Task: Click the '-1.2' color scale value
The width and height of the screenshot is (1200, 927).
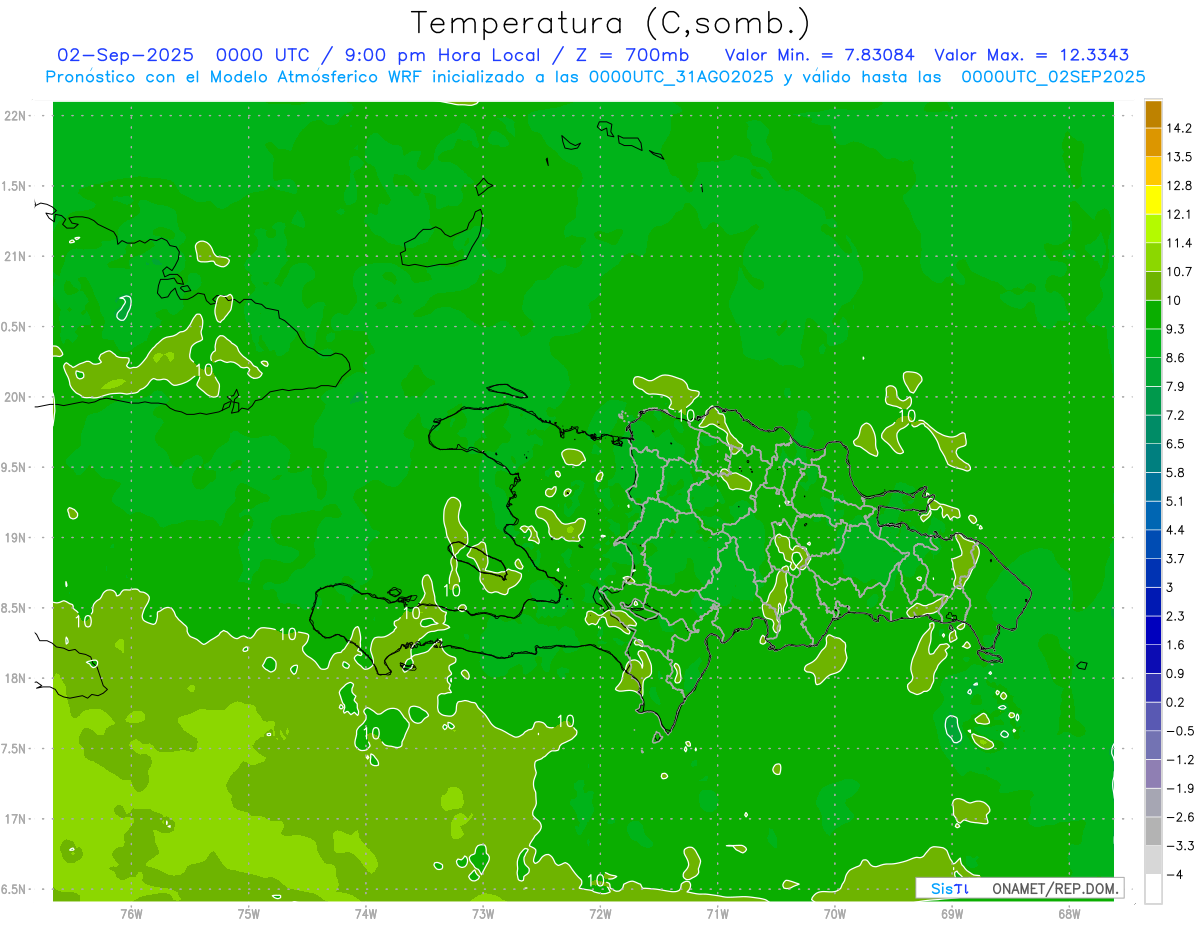Action: coord(1180,760)
